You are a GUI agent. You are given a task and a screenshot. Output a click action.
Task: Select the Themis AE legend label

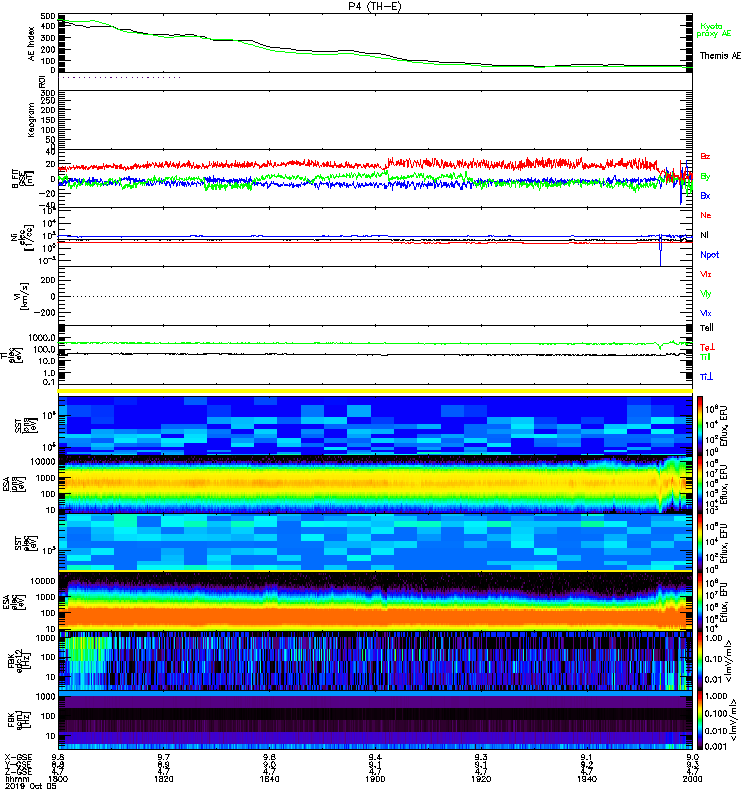(x=720, y=56)
